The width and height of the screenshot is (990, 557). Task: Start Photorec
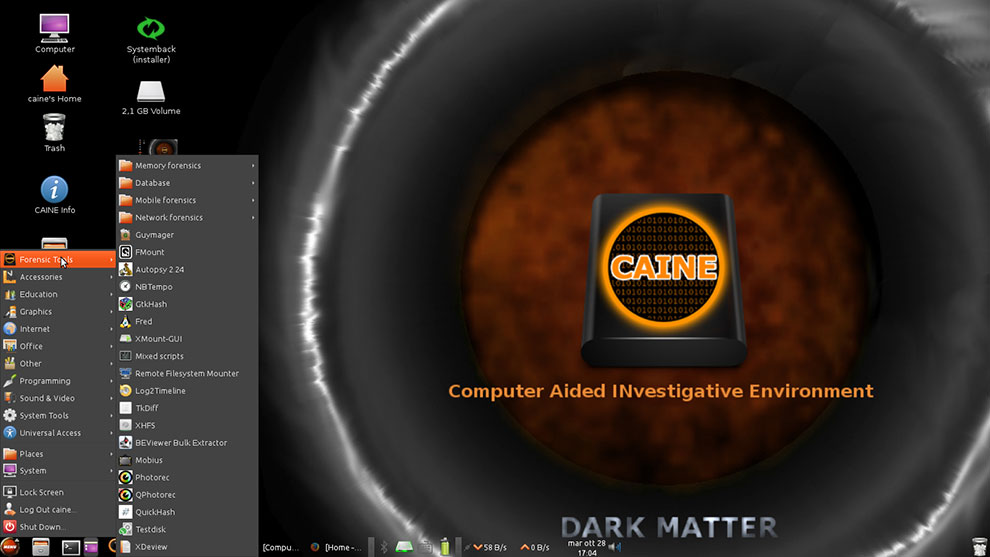(187, 478)
